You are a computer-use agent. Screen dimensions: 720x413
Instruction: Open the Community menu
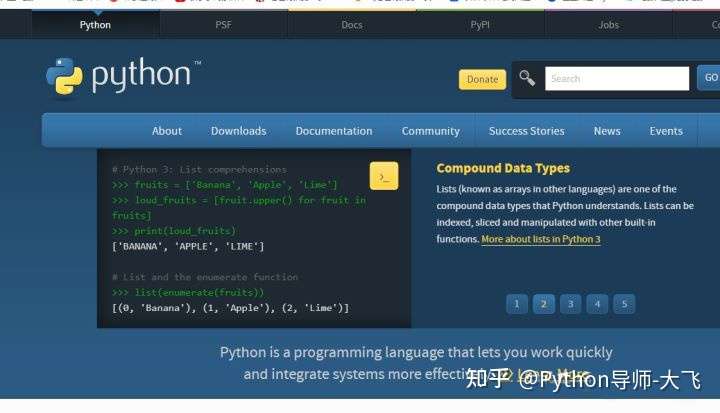430,131
